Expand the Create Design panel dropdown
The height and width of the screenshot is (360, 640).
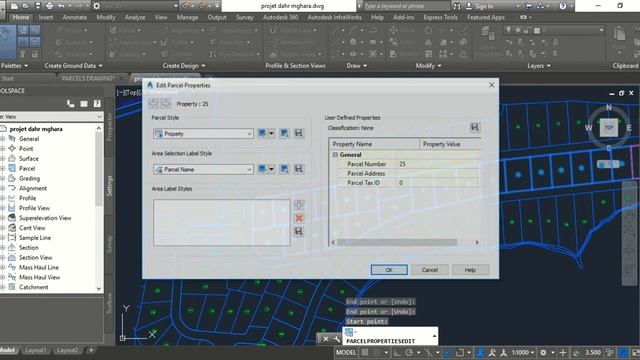184,66
